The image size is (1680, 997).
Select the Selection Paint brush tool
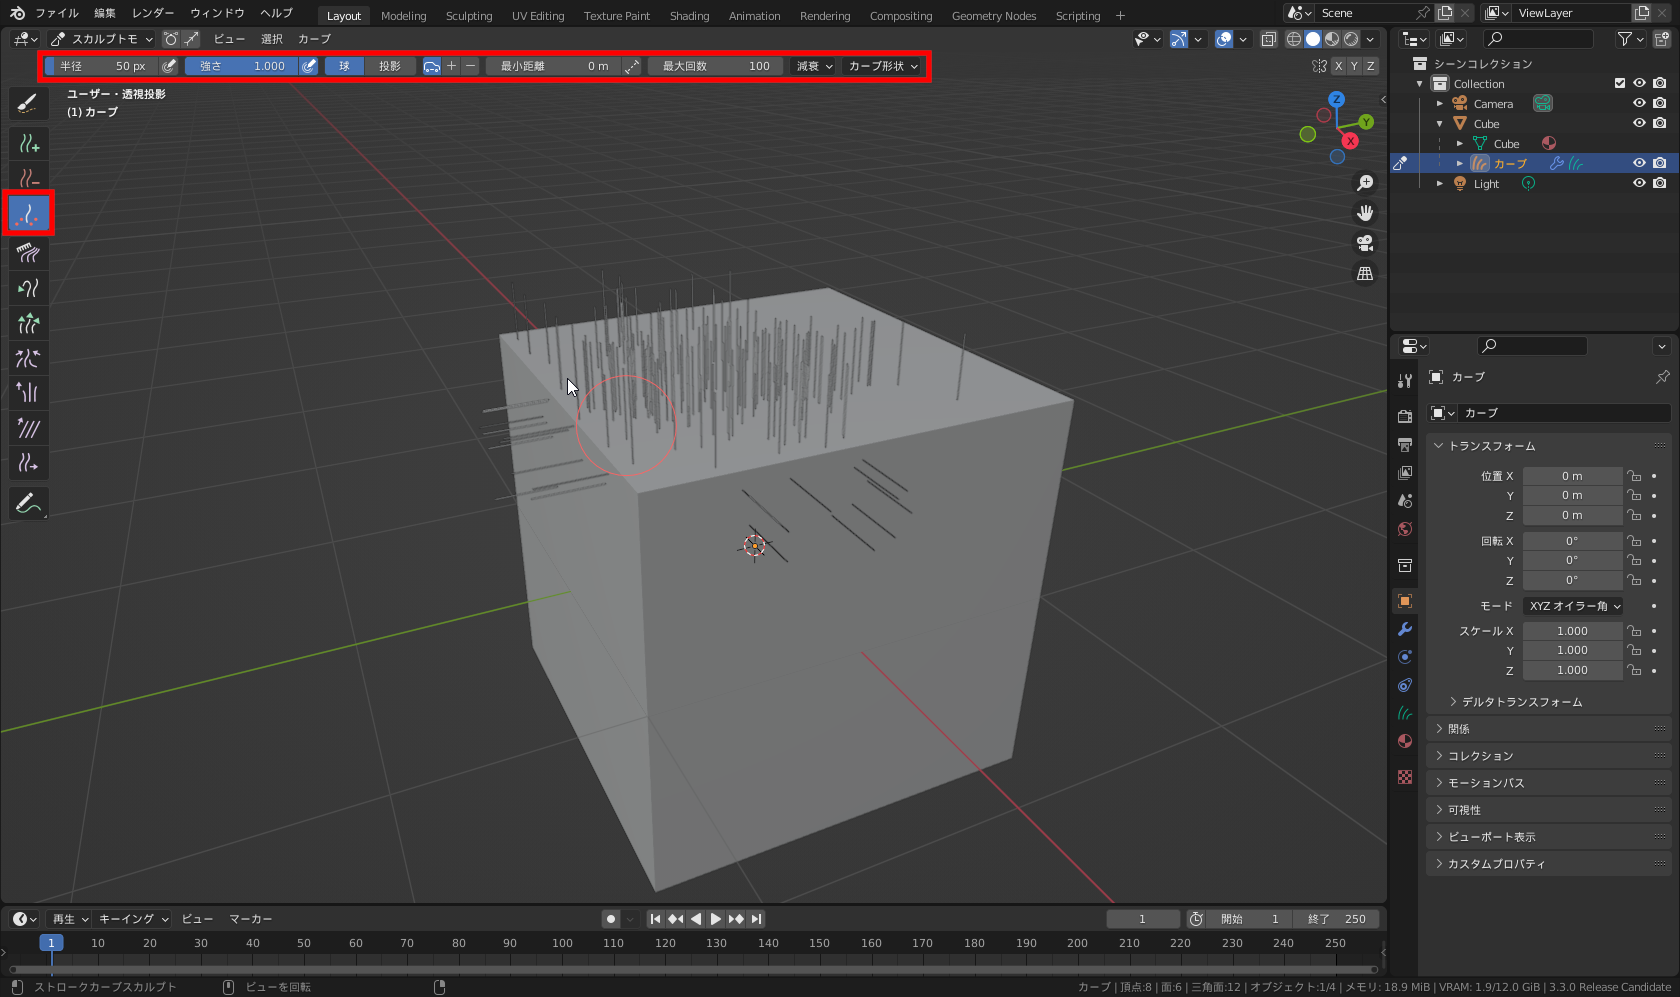point(28,103)
